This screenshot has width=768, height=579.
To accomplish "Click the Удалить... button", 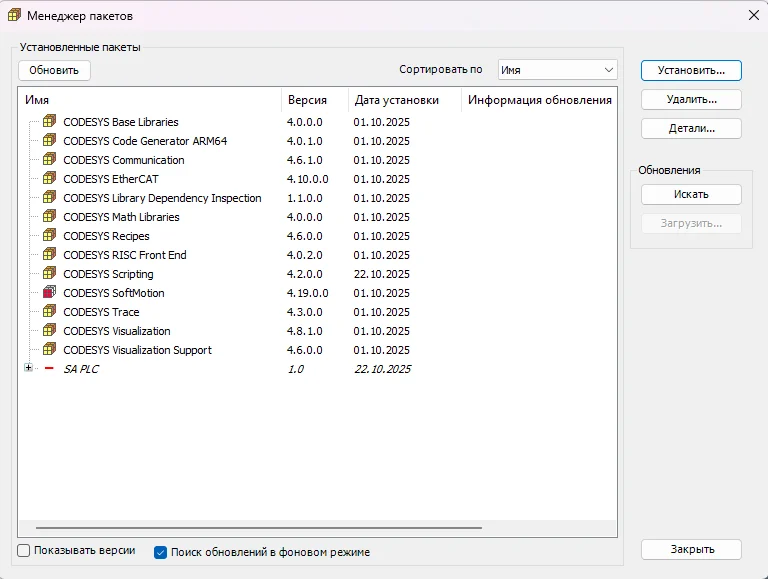I will [691, 99].
